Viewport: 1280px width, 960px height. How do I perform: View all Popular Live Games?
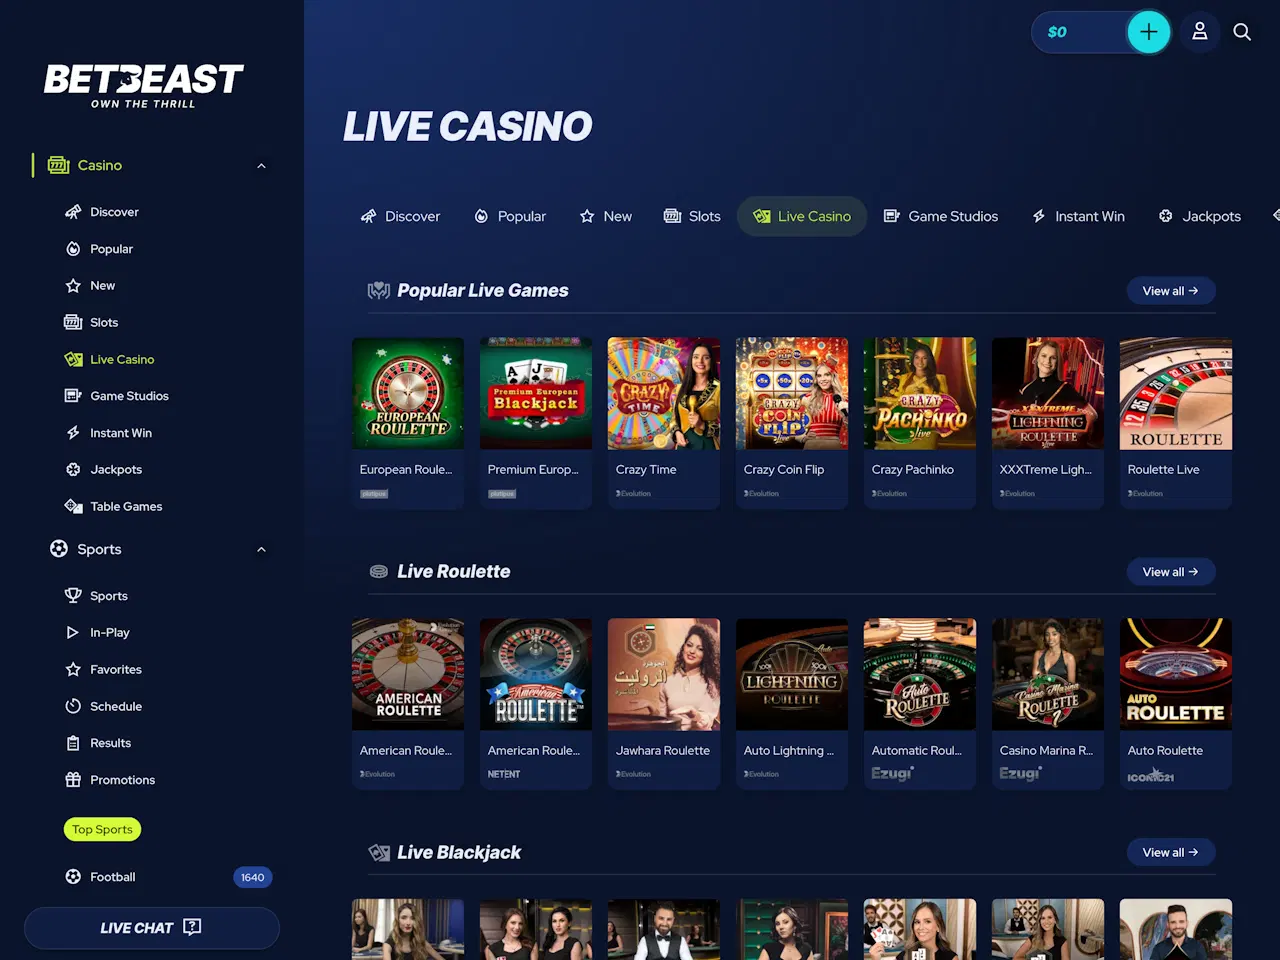[x=1171, y=291]
